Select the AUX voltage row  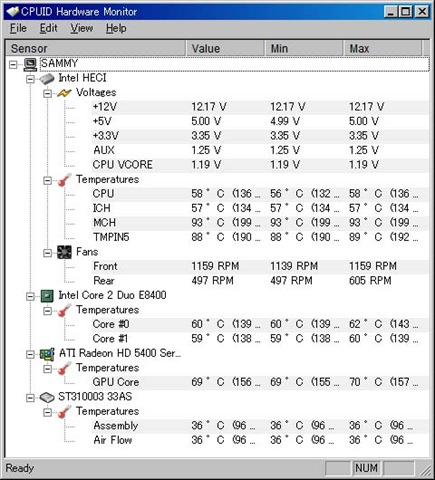click(x=260, y=150)
